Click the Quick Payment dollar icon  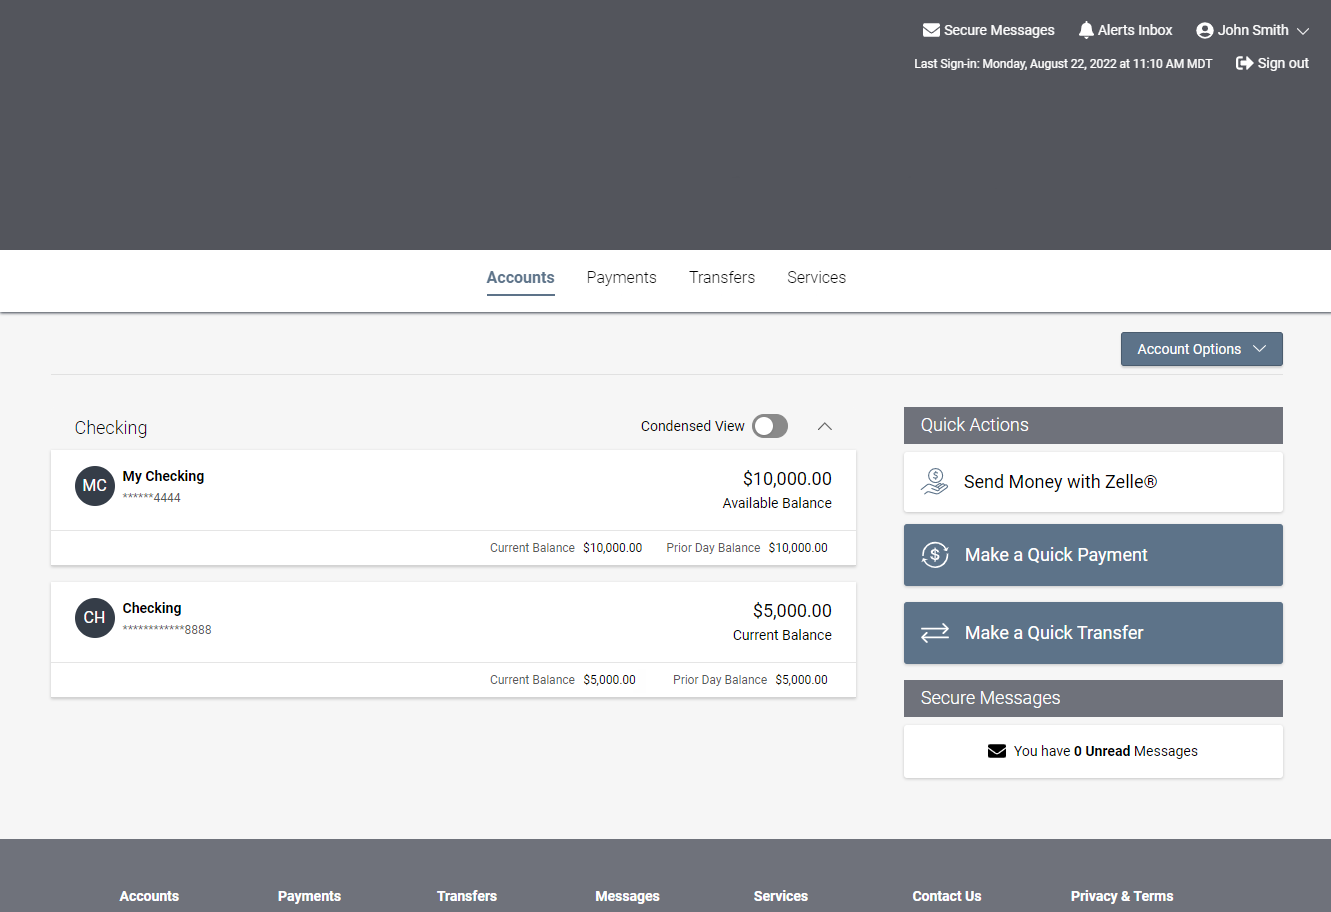point(935,555)
